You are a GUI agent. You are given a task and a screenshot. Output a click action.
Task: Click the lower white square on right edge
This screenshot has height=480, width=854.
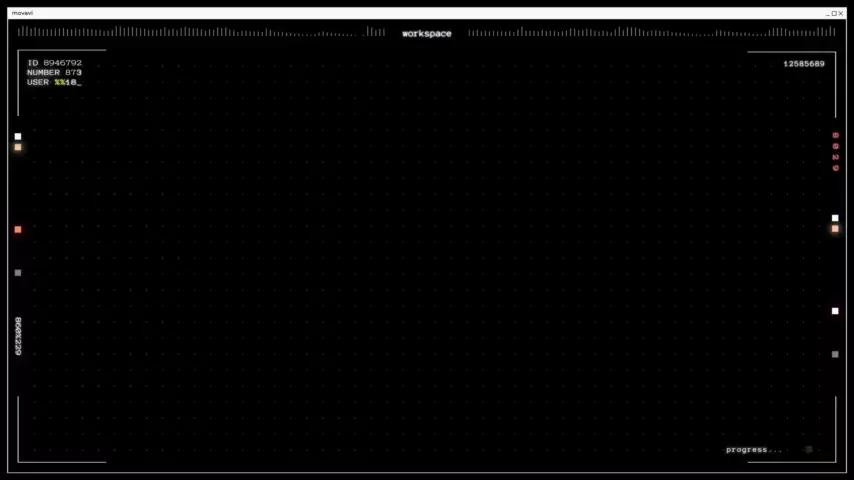(835, 311)
